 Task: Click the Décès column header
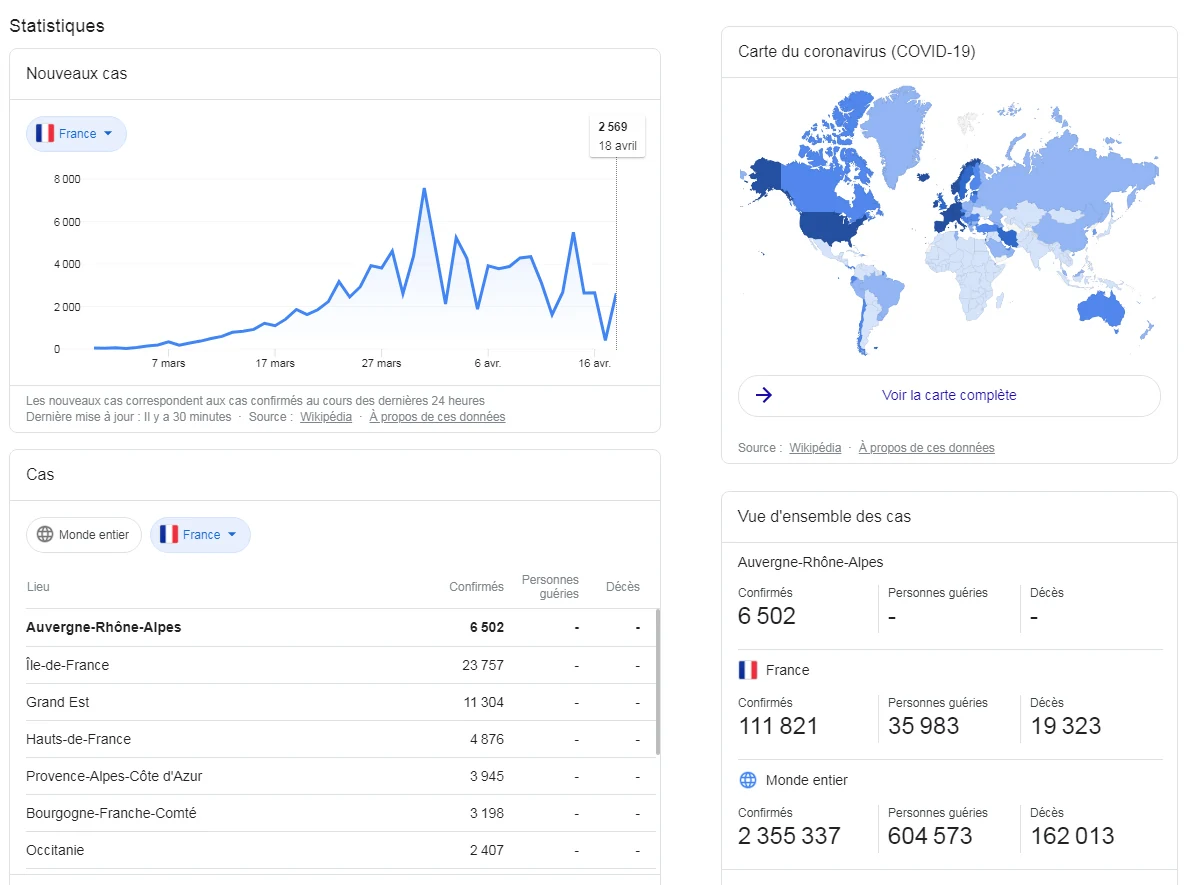pos(622,587)
